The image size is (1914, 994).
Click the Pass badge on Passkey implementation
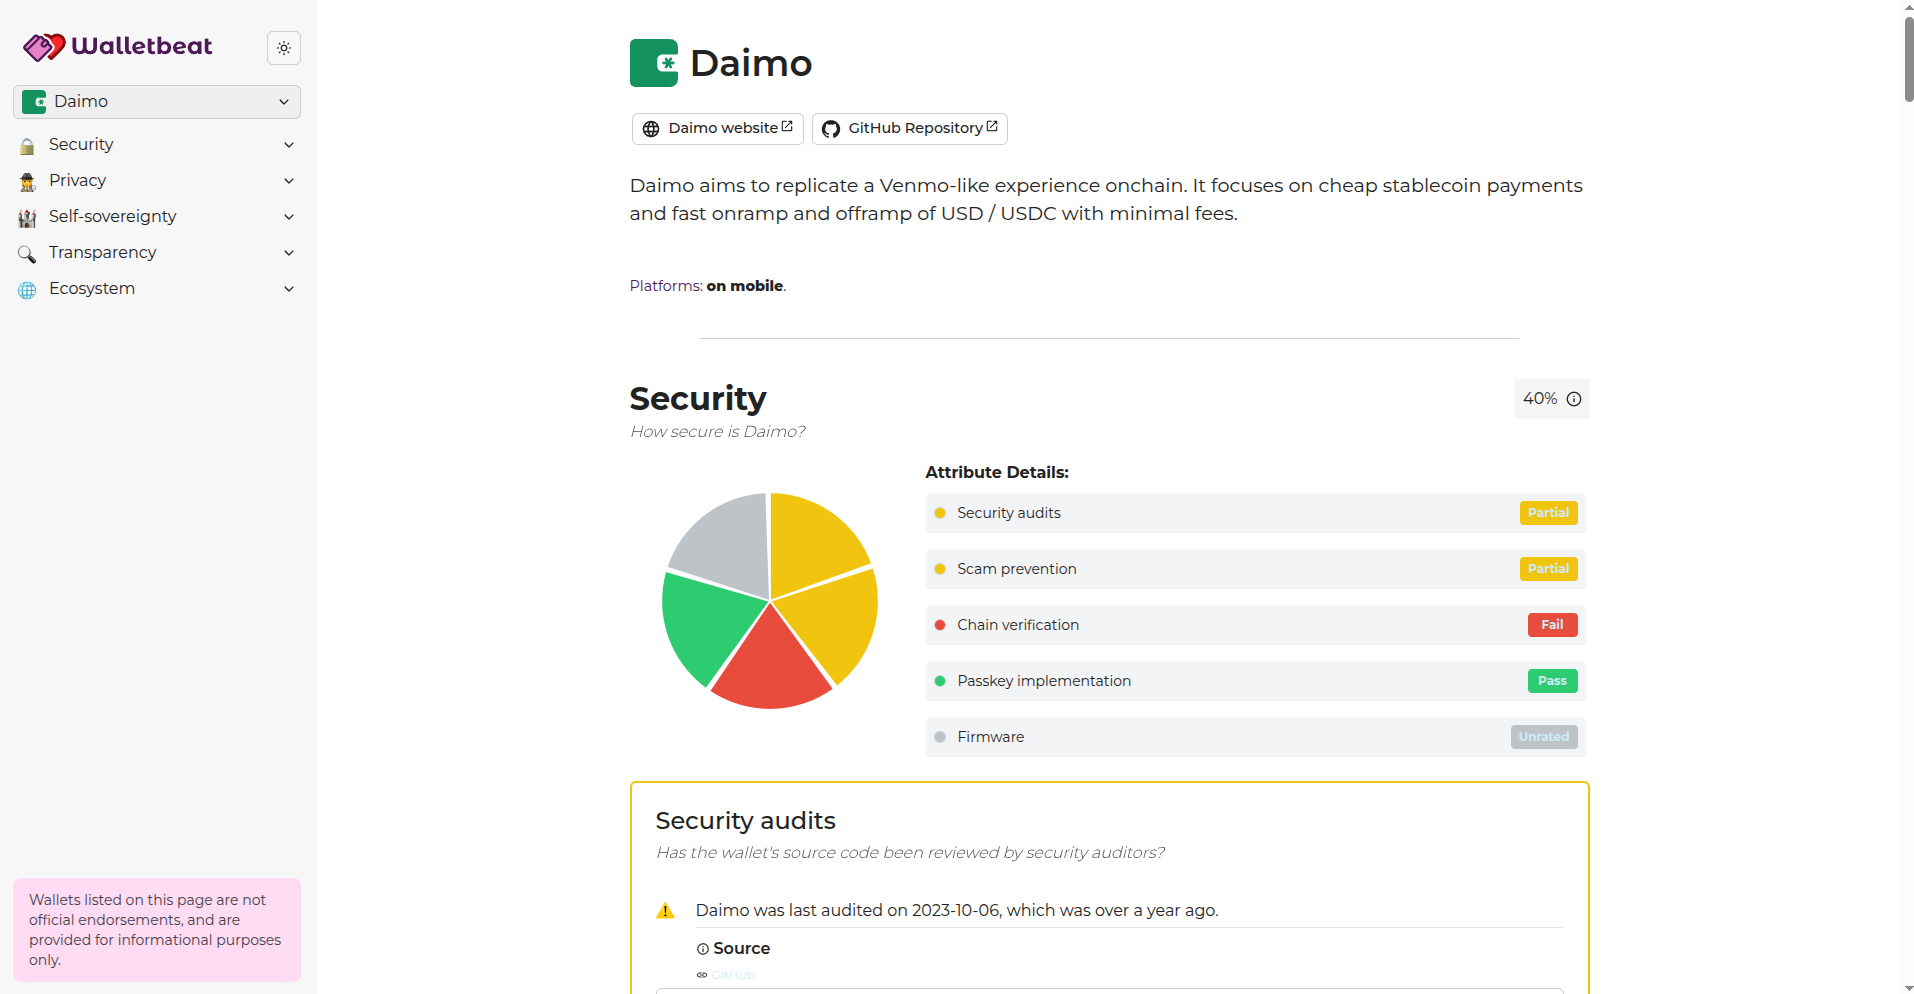coord(1552,681)
